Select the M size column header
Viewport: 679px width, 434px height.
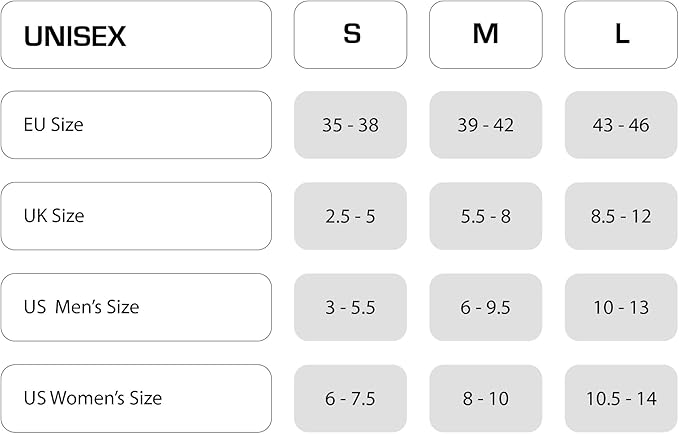click(x=486, y=35)
